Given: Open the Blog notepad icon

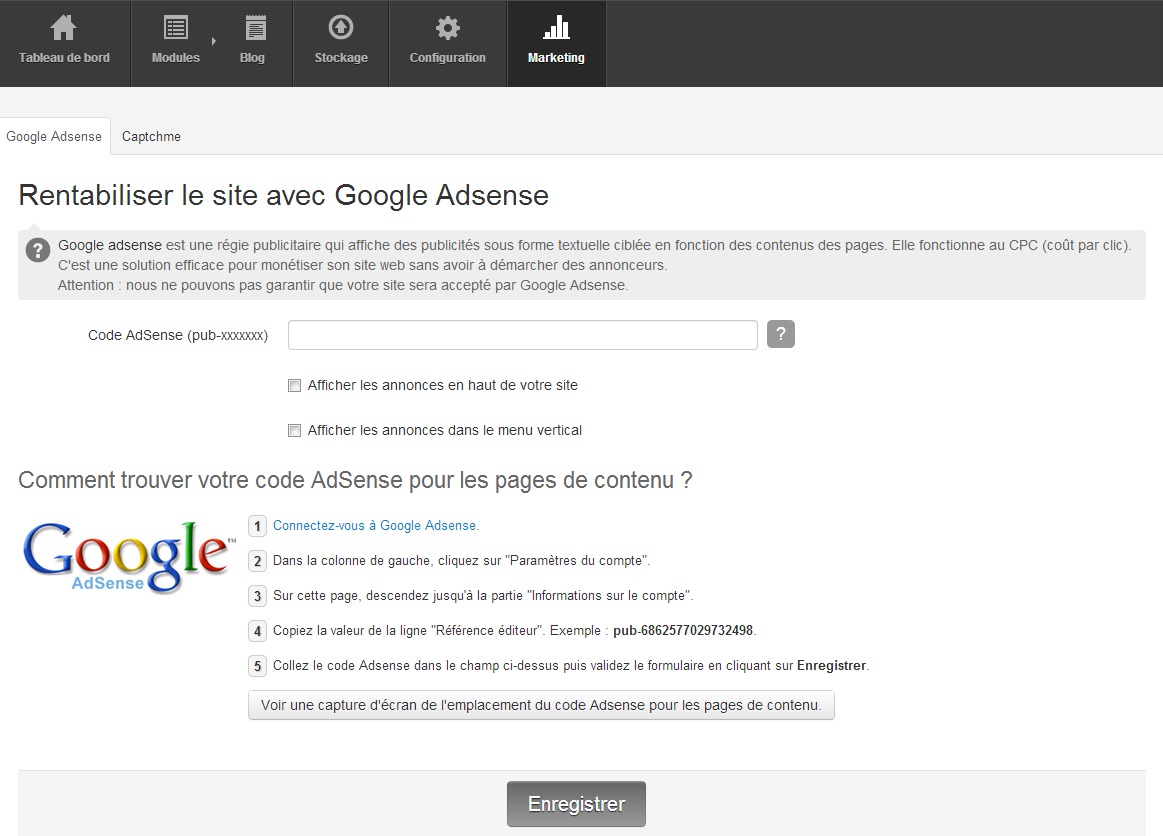Looking at the screenshot, I should point(256,28).
